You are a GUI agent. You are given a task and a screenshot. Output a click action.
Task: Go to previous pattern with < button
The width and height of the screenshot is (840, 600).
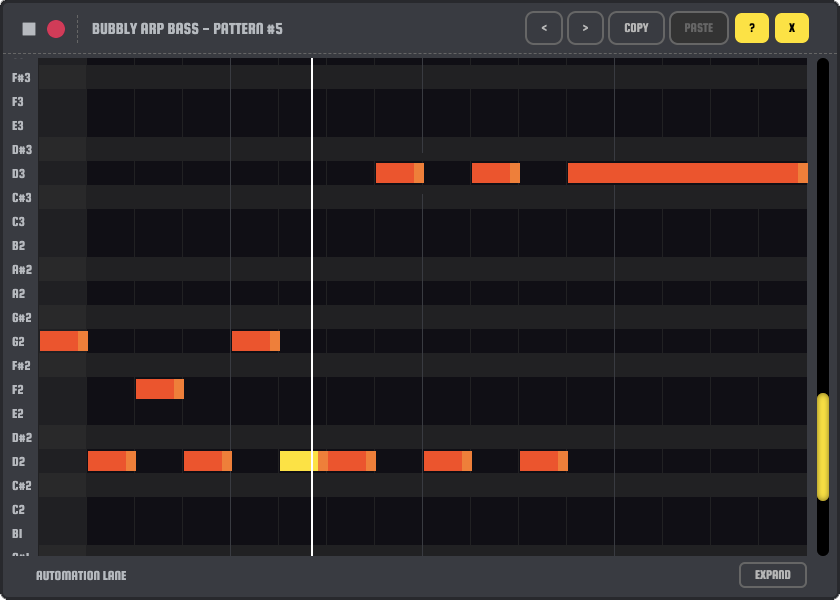(544, 28)
